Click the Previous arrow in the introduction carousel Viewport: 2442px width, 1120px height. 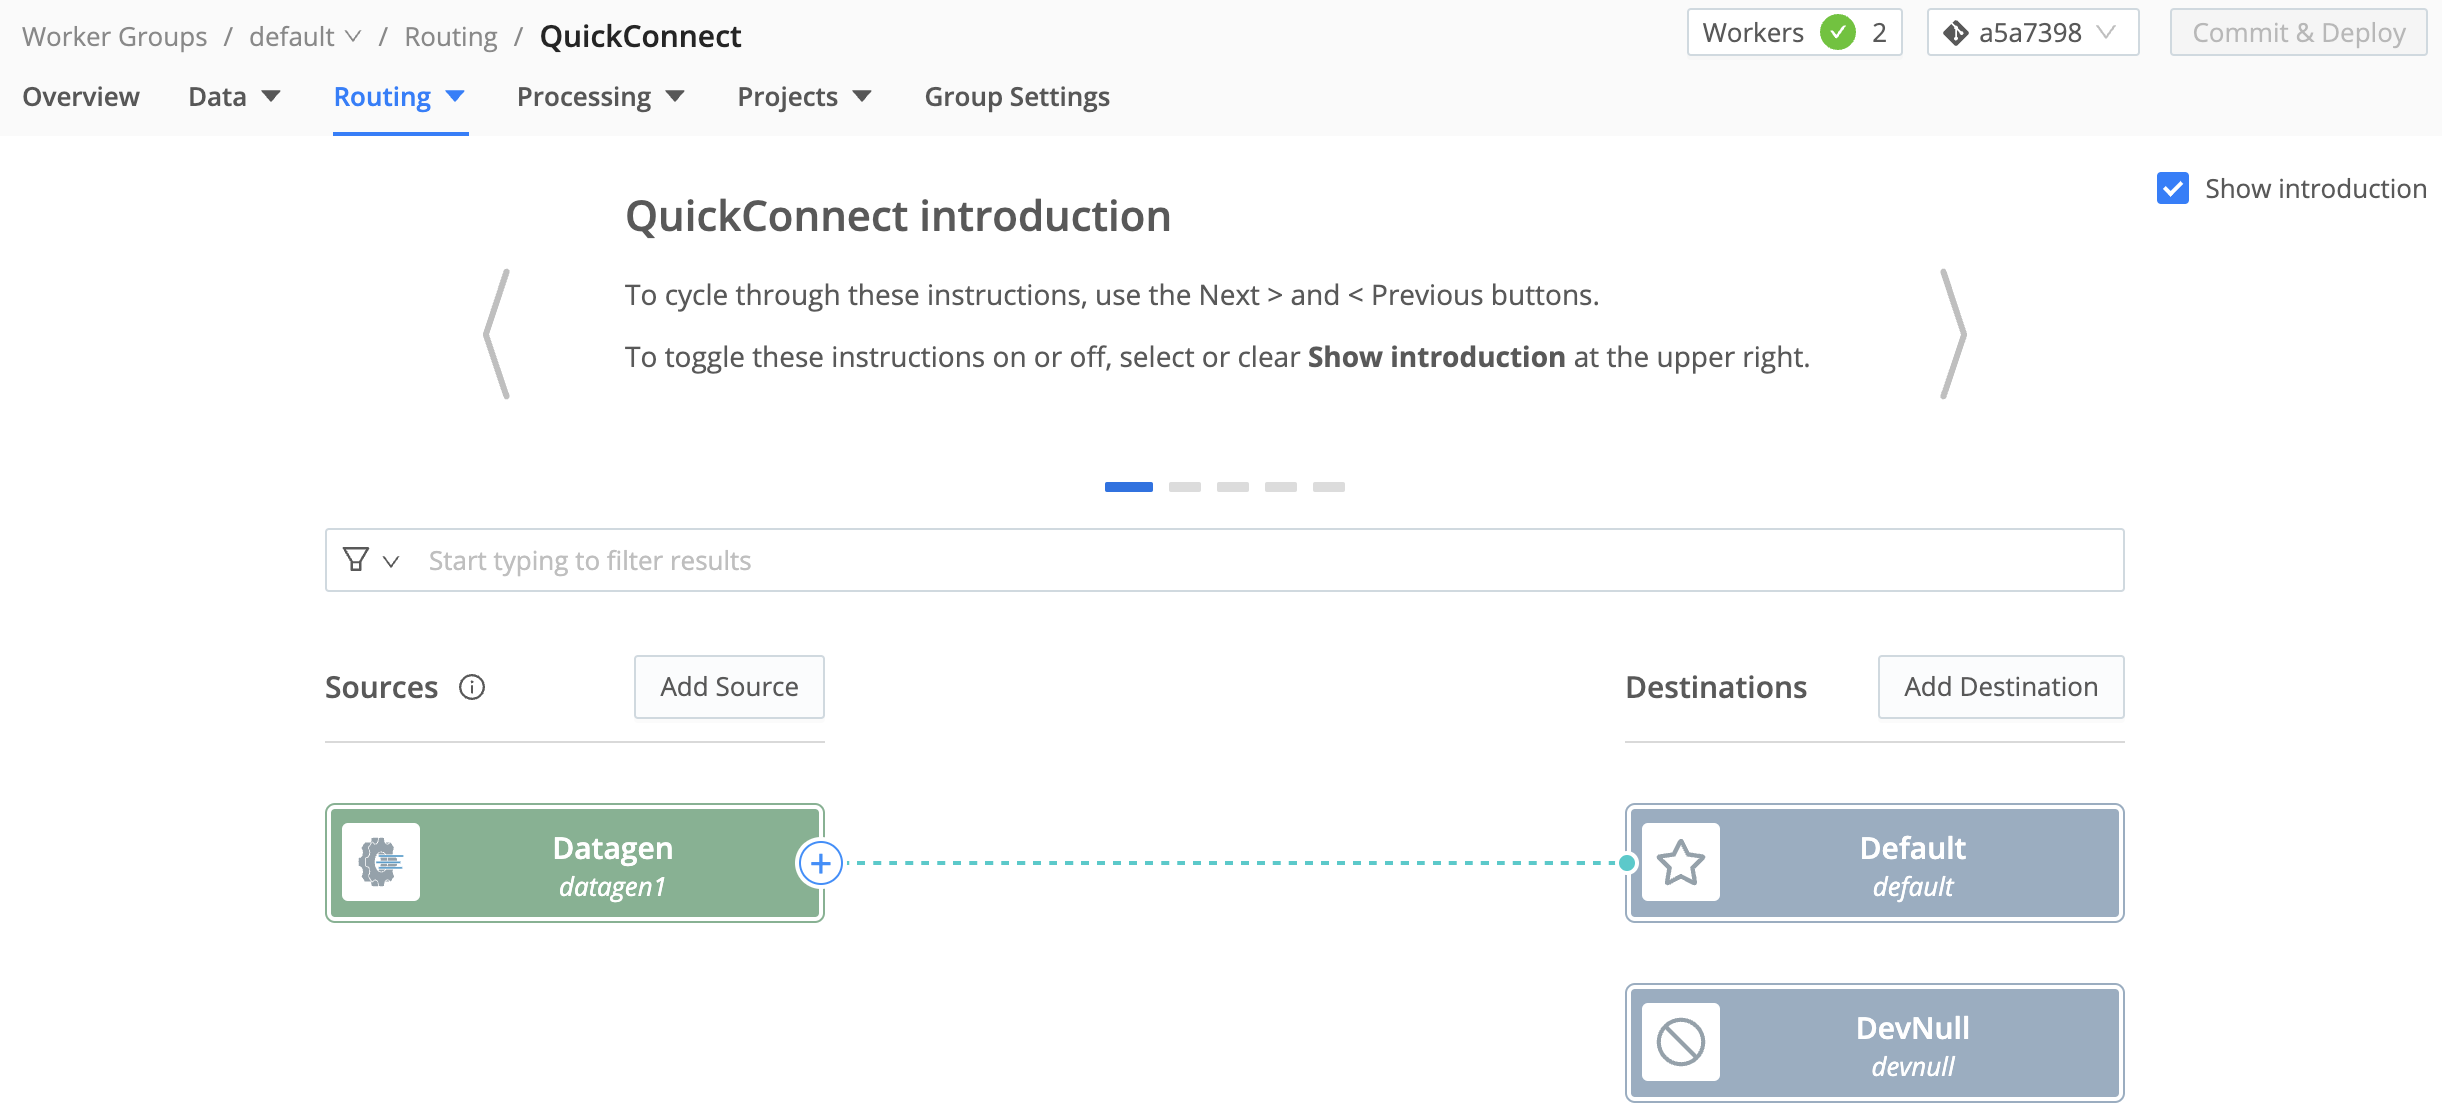pyautogui.click(x=498, y=333)
